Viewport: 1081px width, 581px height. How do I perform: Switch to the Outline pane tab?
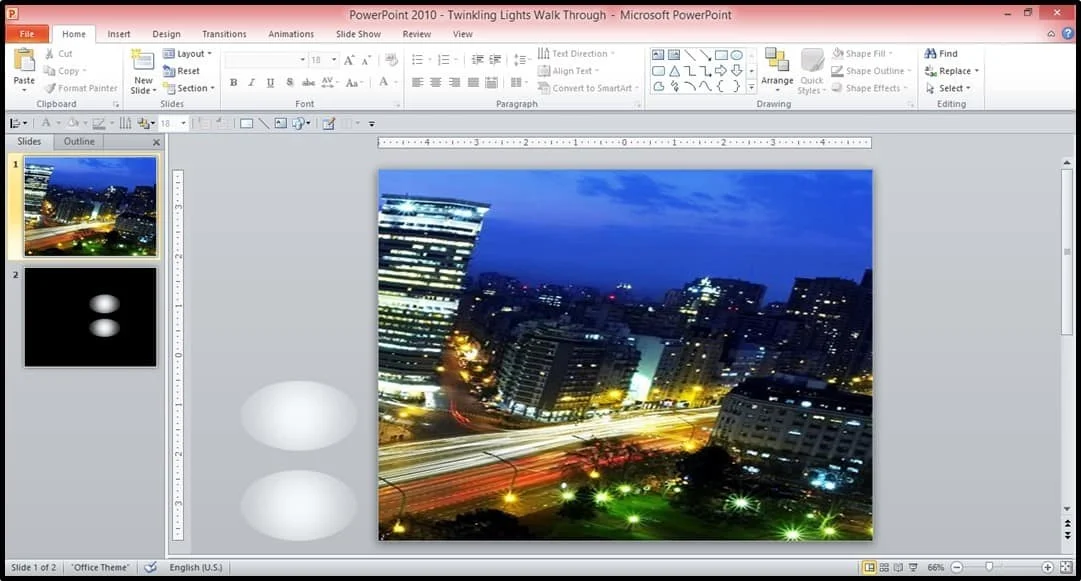[79, 141]
